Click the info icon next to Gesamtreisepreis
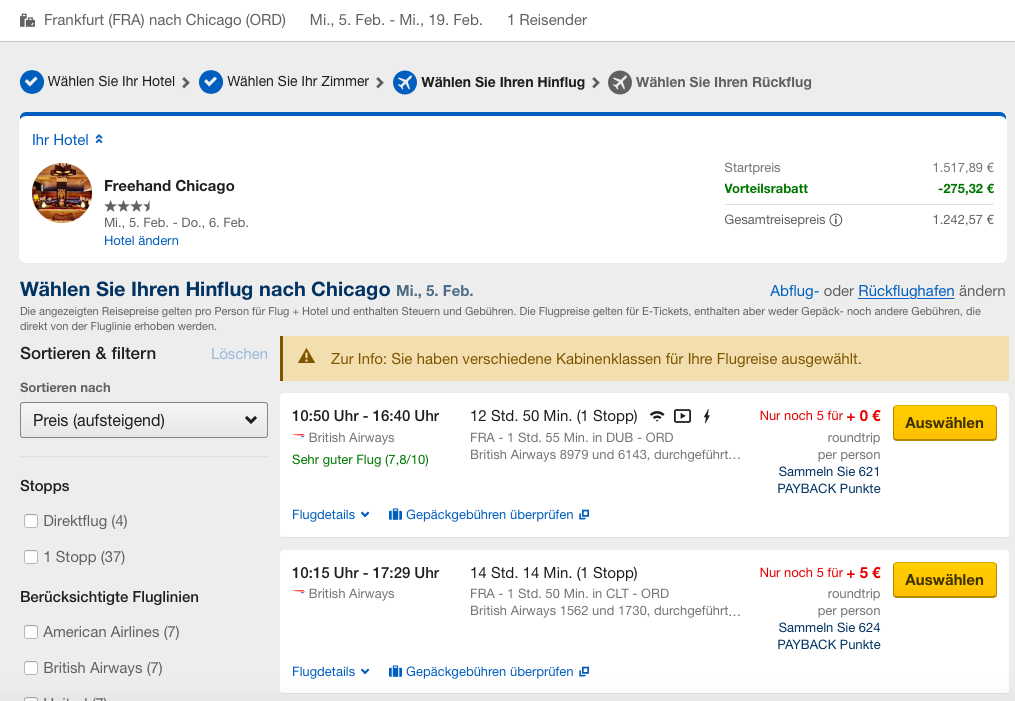 coord(836,220)
